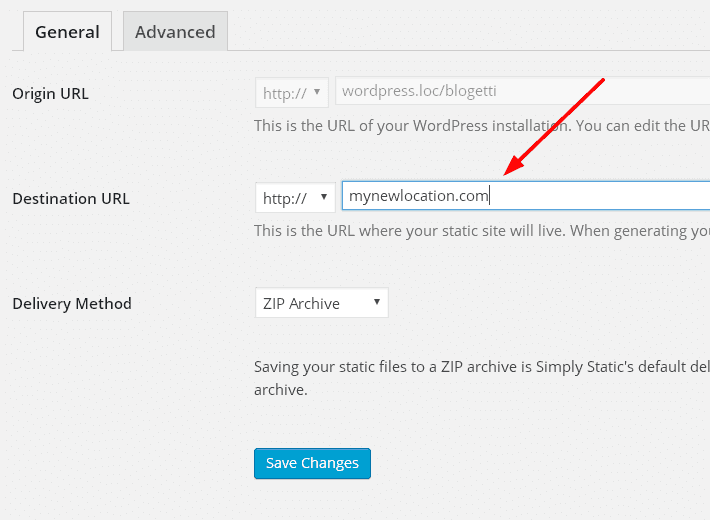Click the arrow on Destination URL http:// select
The image size is (710, 520).
[x=324, y=198]
